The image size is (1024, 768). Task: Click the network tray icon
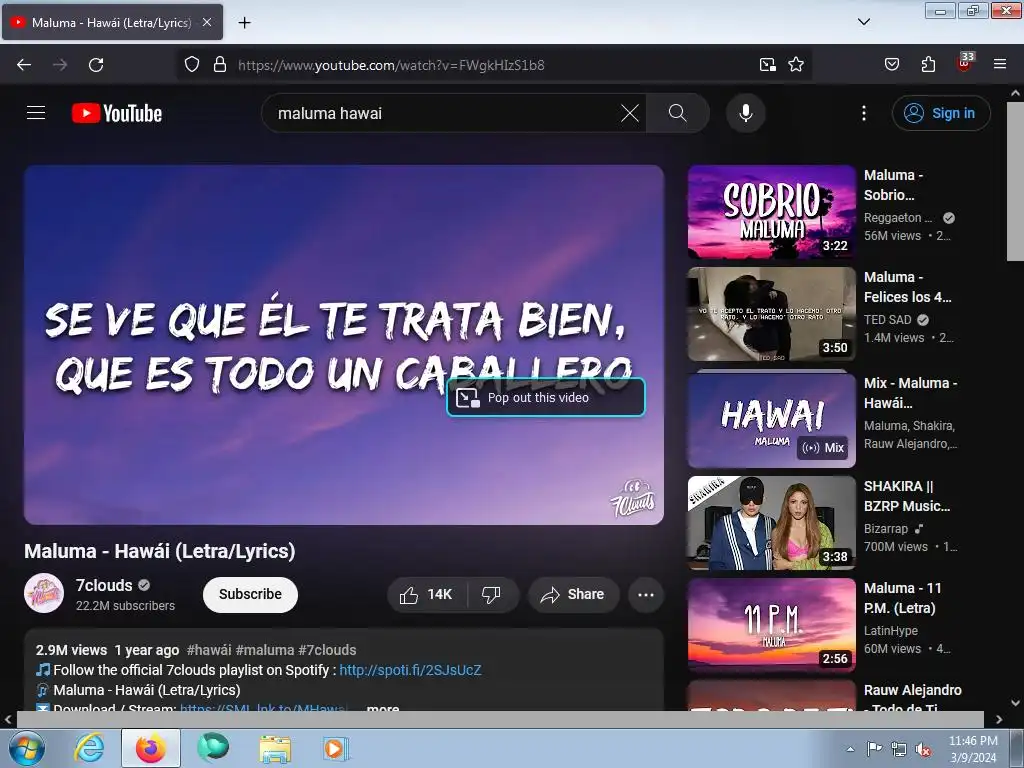tap(899, 750)
